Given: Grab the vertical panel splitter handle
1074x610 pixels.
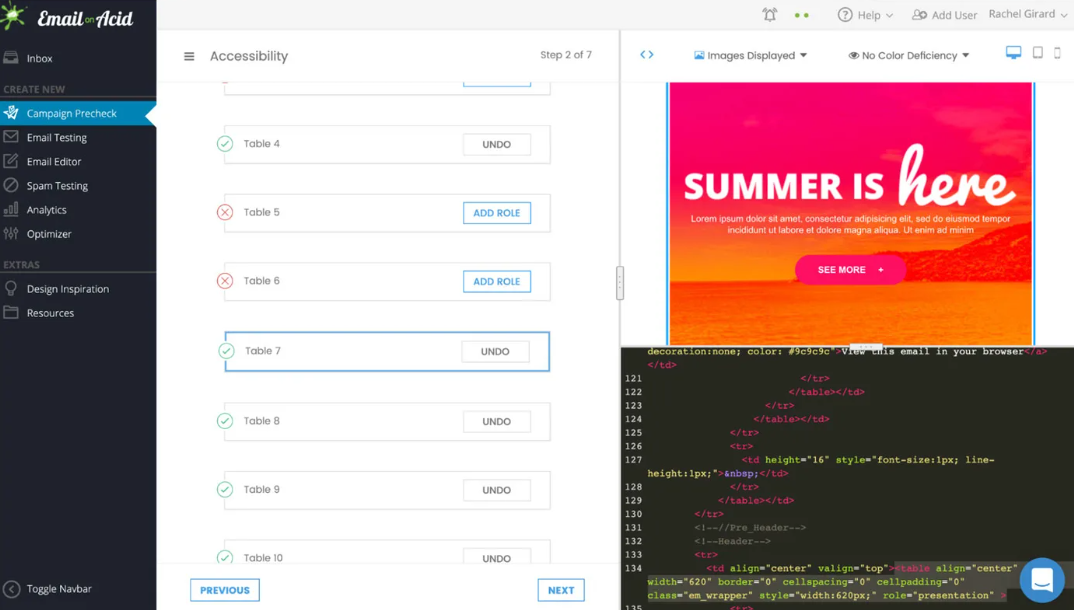Looking at the screenshot, I should (x=620, y=283).
